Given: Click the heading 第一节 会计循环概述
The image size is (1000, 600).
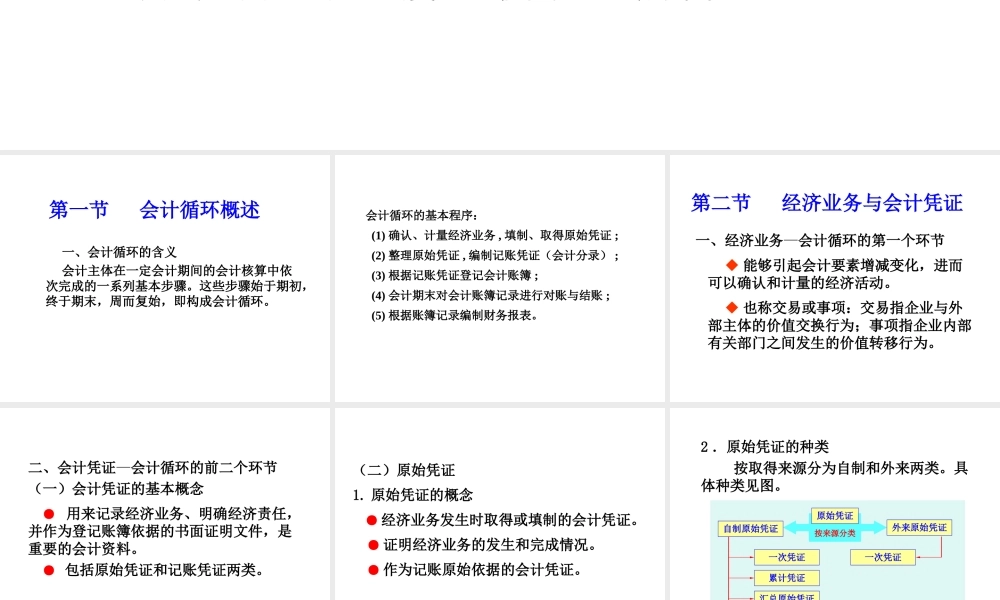Looking at the screenshot, I should tap(154, 210).
